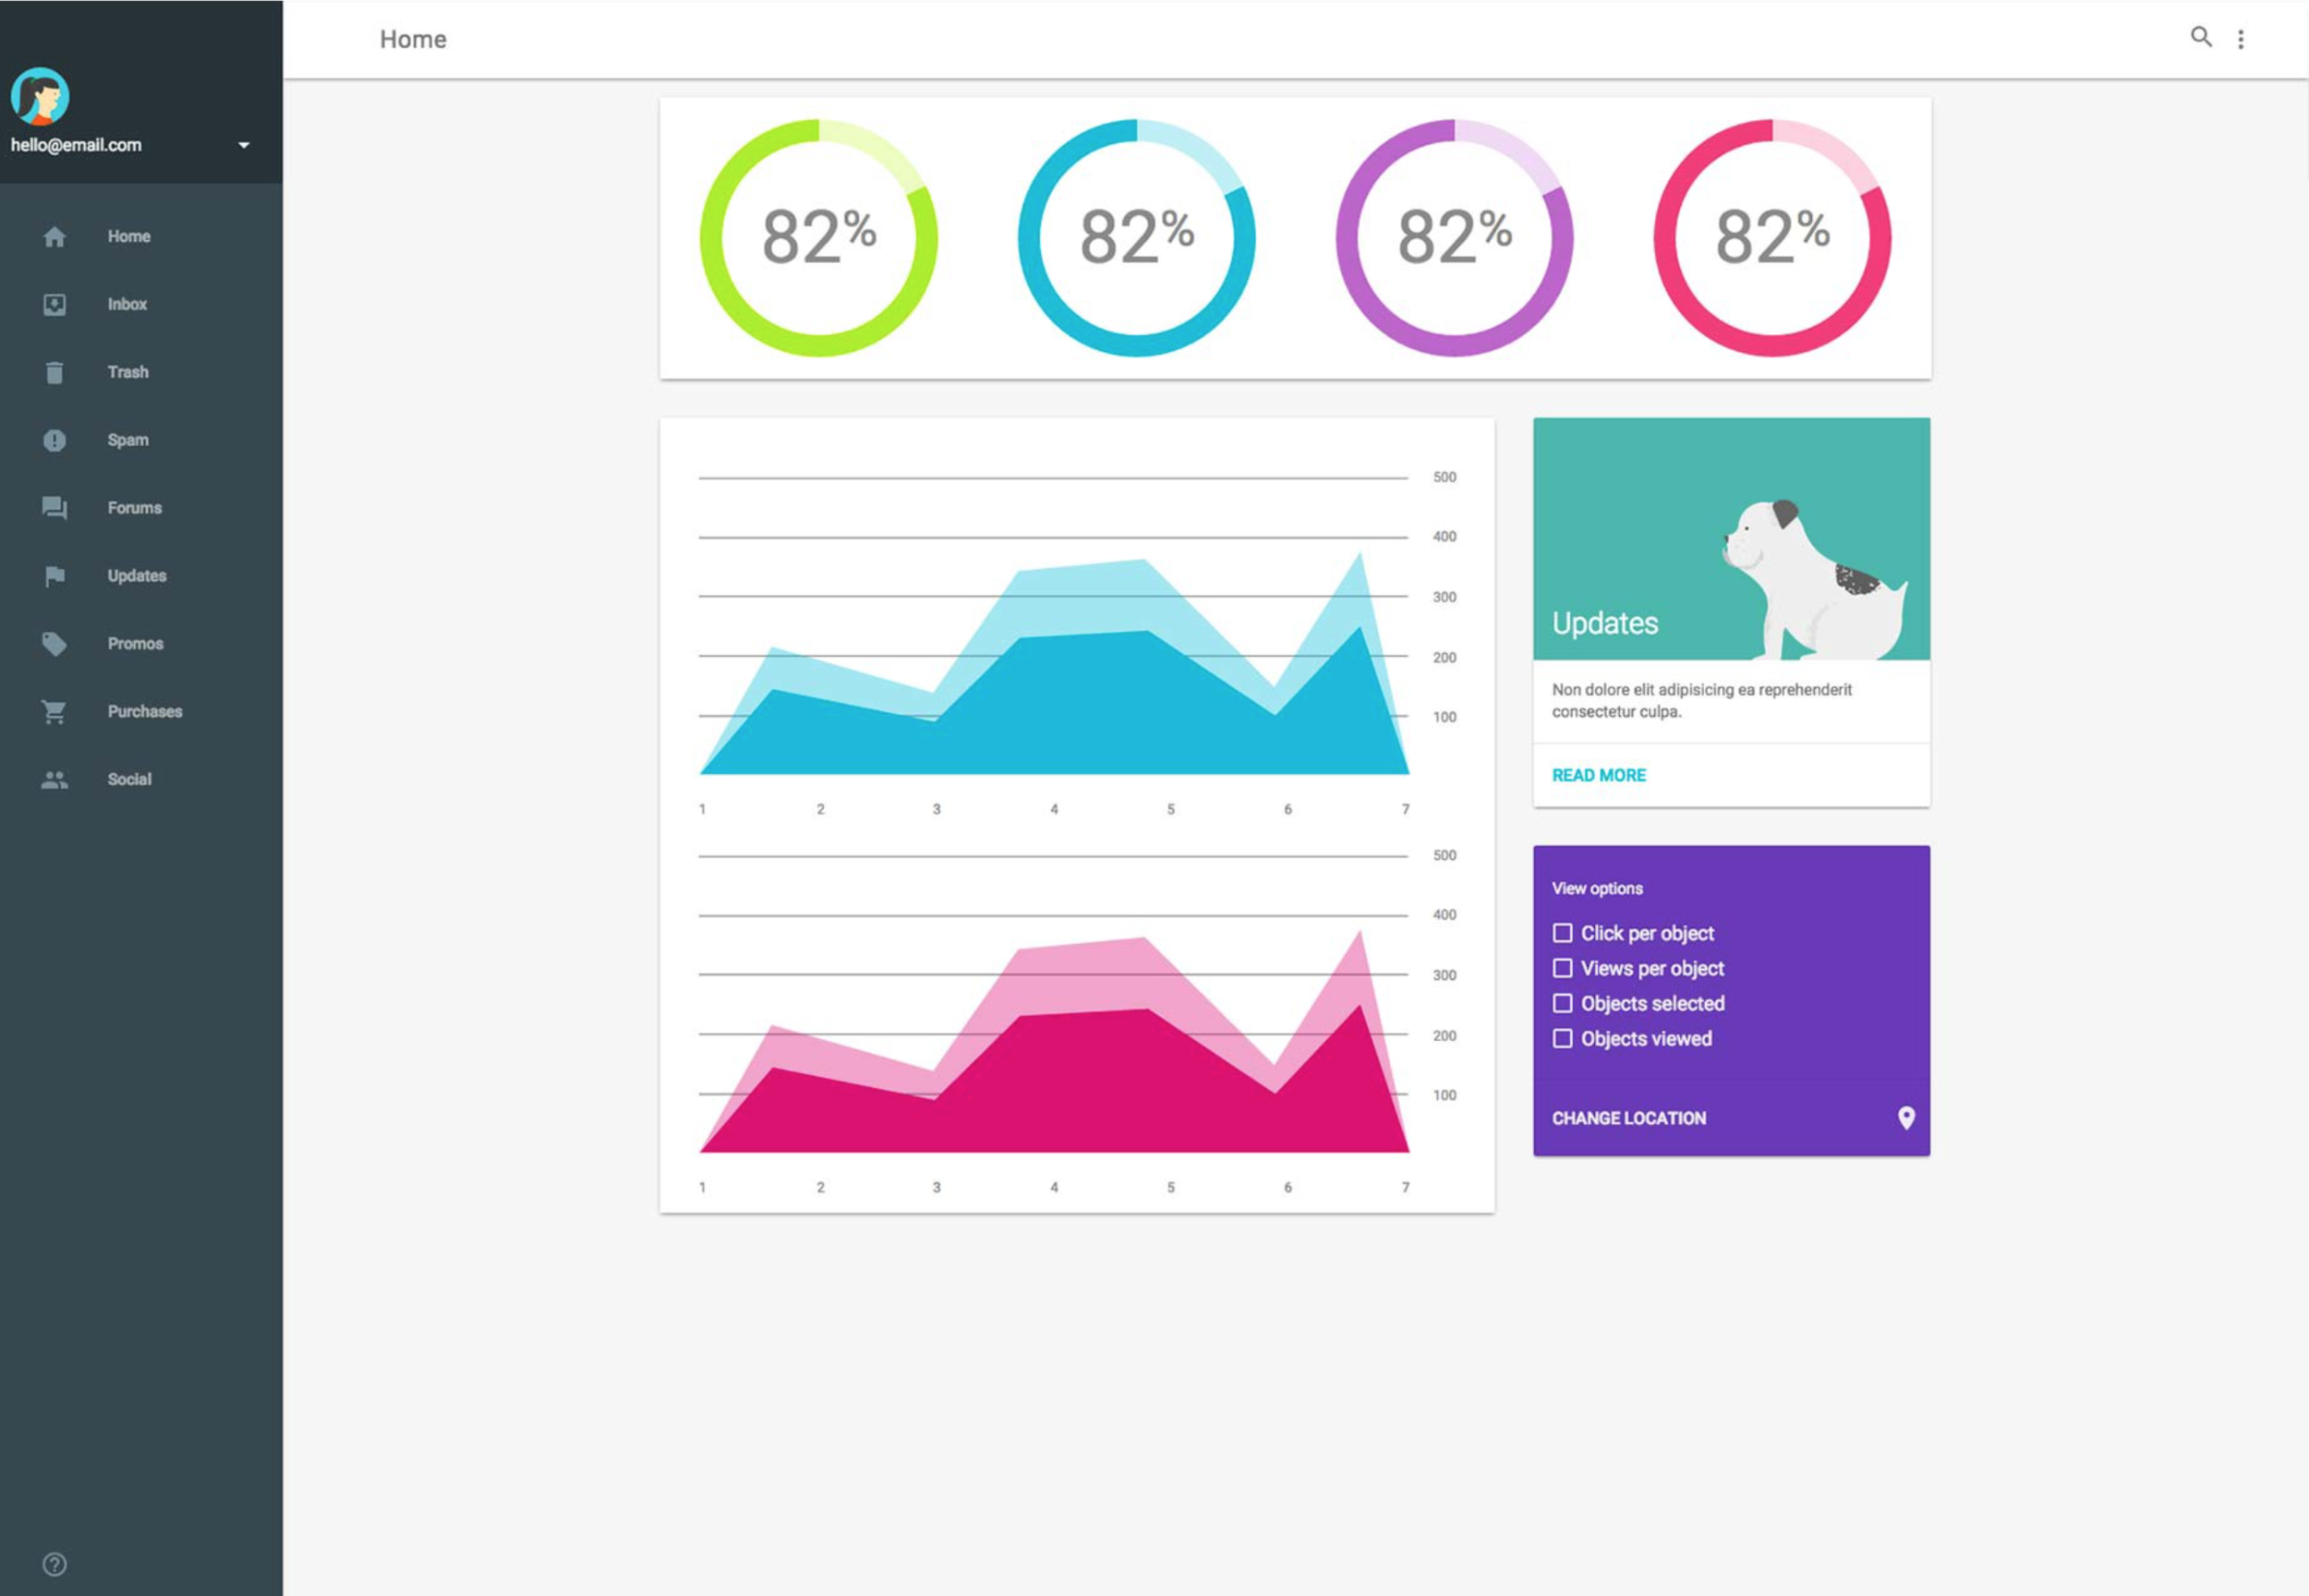Click the pink 82% progress ring

point(1773,238)
